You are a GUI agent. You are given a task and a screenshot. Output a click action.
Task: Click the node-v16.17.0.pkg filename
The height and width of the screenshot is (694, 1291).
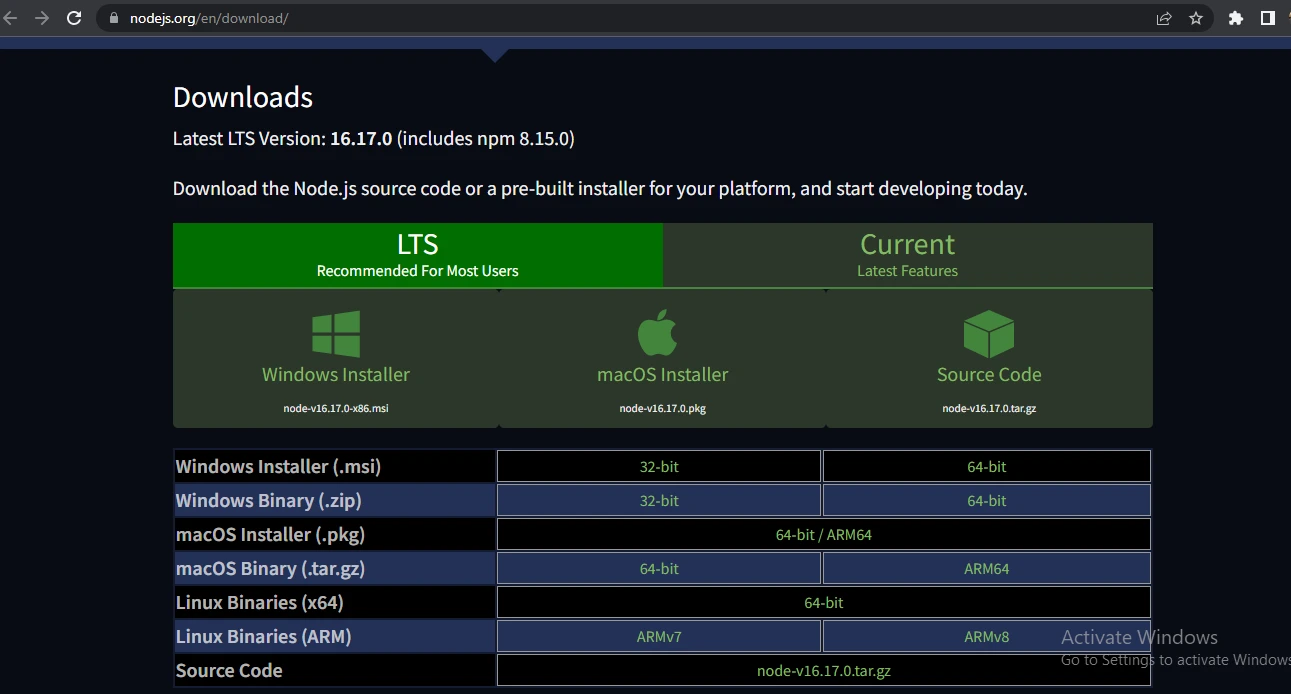[662, 409]
